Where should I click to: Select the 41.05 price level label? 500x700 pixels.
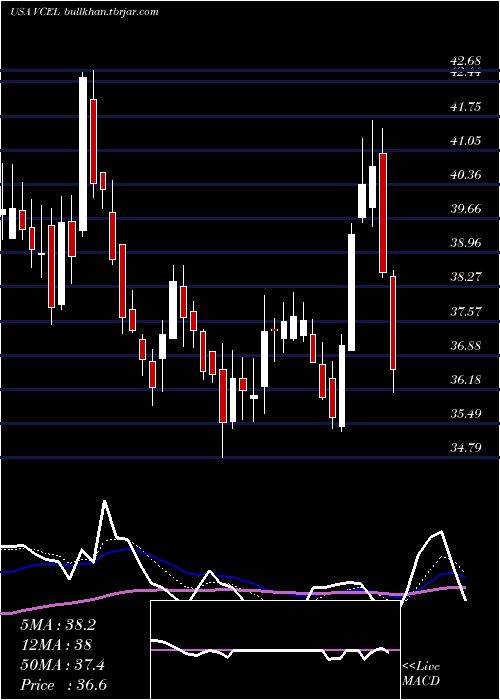click(466, 141)
